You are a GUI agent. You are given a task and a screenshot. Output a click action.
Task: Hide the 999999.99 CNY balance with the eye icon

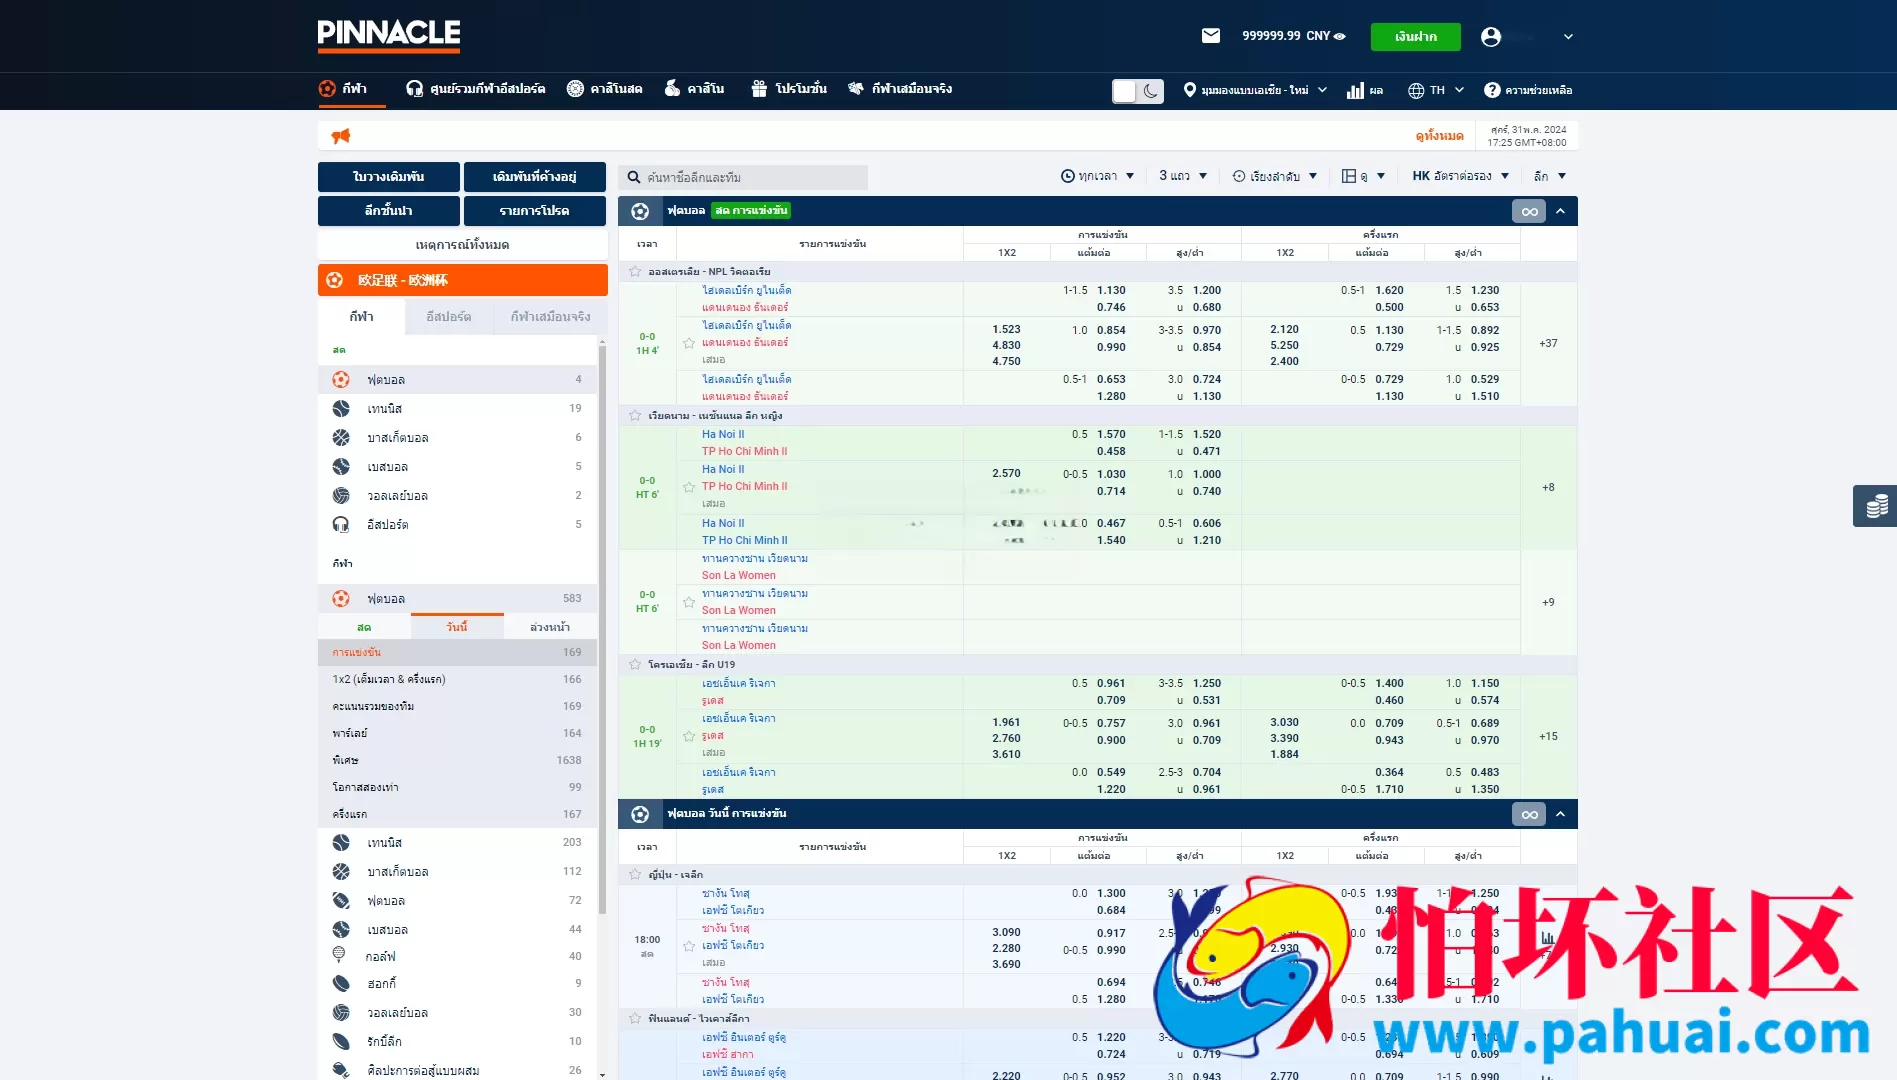point(1340,36)
